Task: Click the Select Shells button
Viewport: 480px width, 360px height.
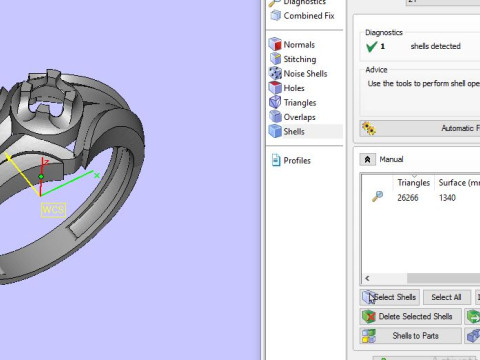Action: [x=390, y=297]
